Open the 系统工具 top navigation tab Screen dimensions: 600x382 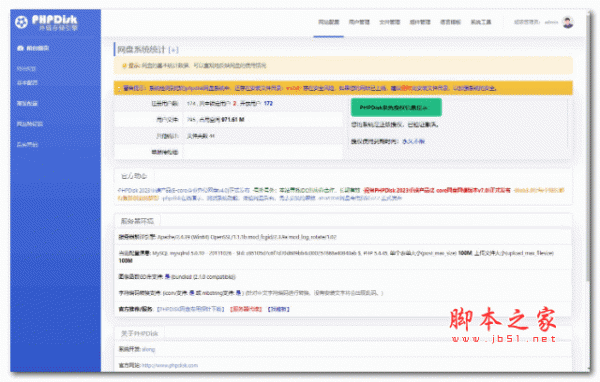(x=481, y=22)
